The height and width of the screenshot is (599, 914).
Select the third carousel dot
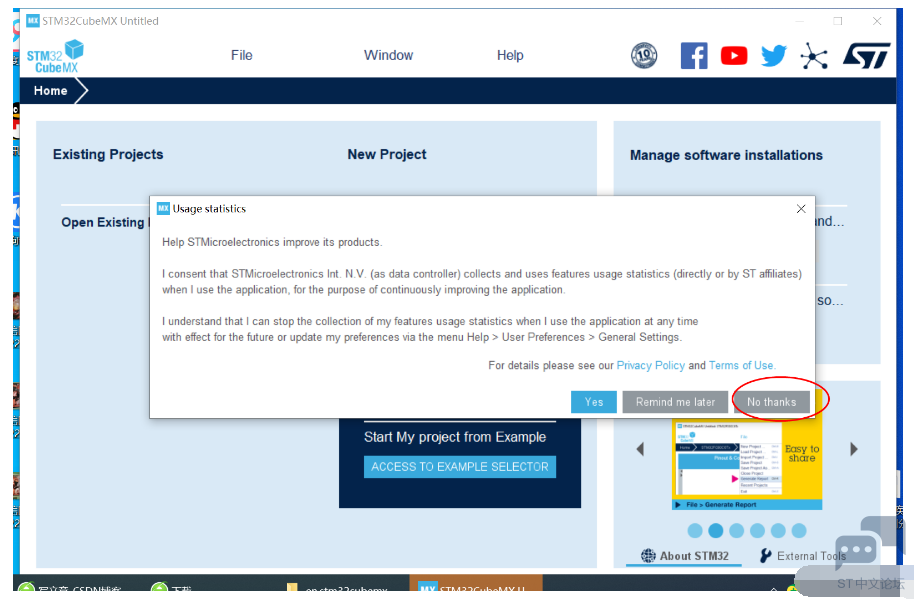pos(737,531)
